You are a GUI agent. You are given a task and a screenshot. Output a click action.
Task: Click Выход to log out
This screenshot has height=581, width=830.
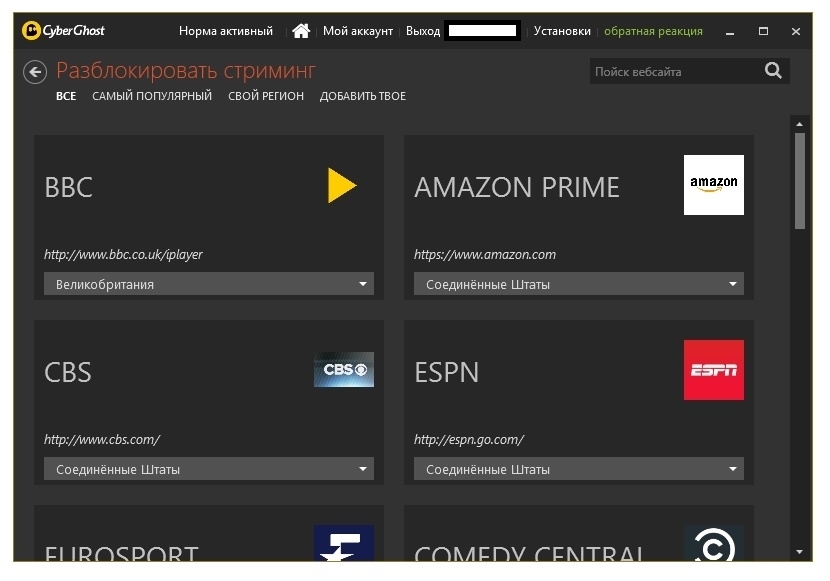(423, 31)
